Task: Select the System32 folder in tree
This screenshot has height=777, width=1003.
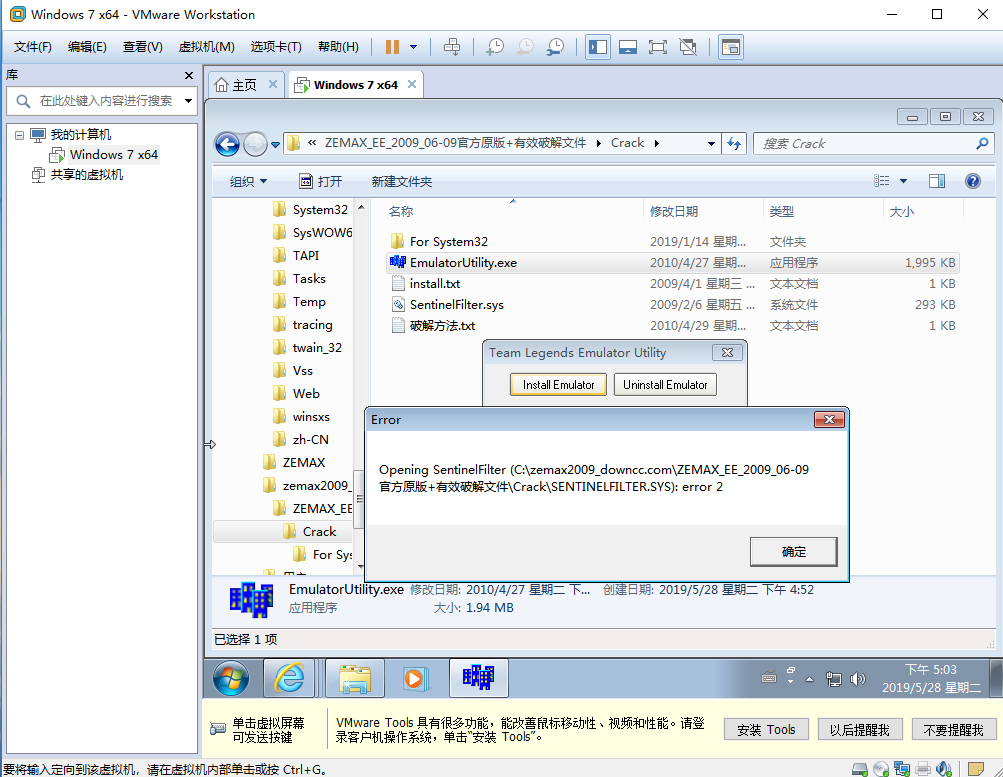Action: 320,210
